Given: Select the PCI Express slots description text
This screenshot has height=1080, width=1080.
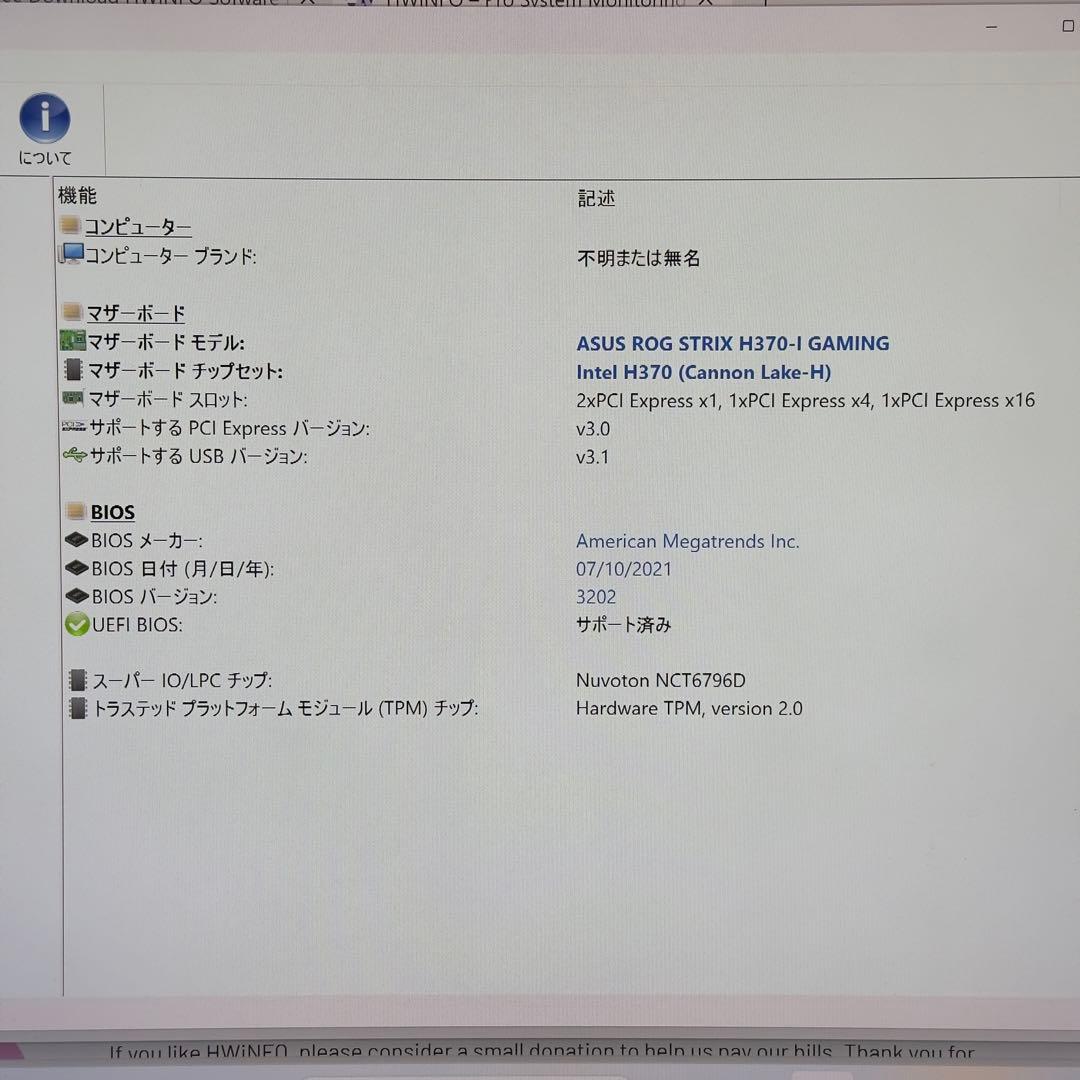Looking at the screenshot, I should (805, 400).
